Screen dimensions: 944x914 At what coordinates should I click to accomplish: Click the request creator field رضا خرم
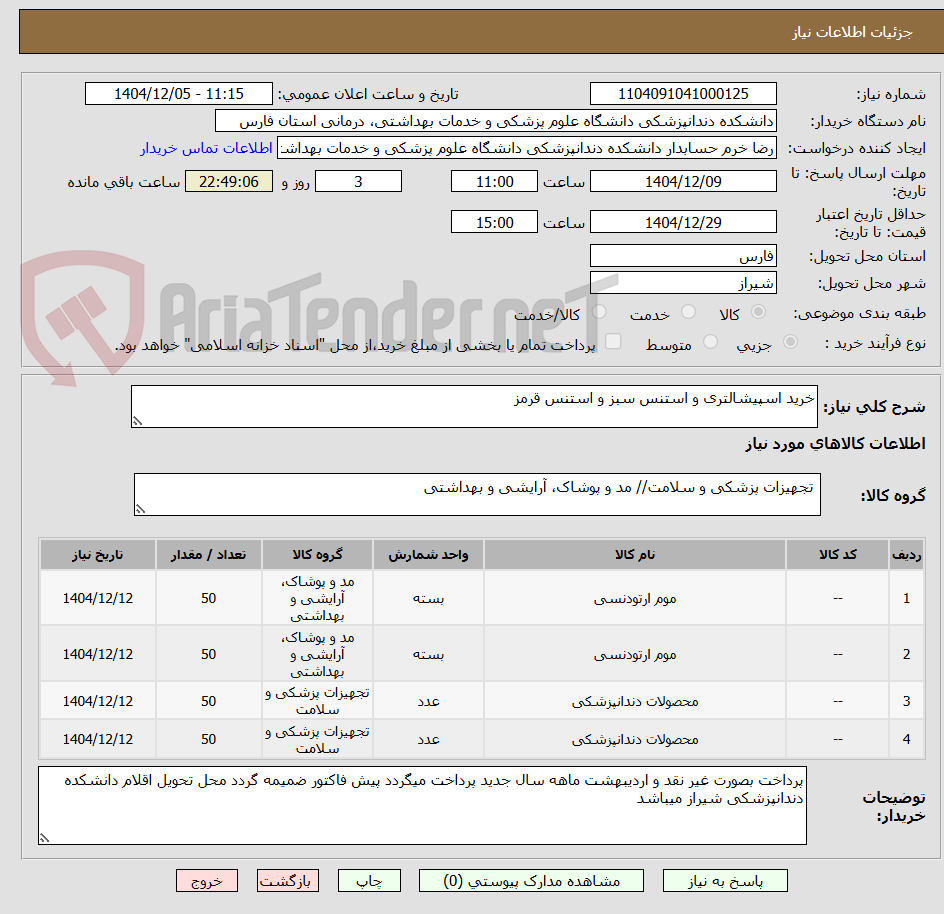click(x=527, y=148)
